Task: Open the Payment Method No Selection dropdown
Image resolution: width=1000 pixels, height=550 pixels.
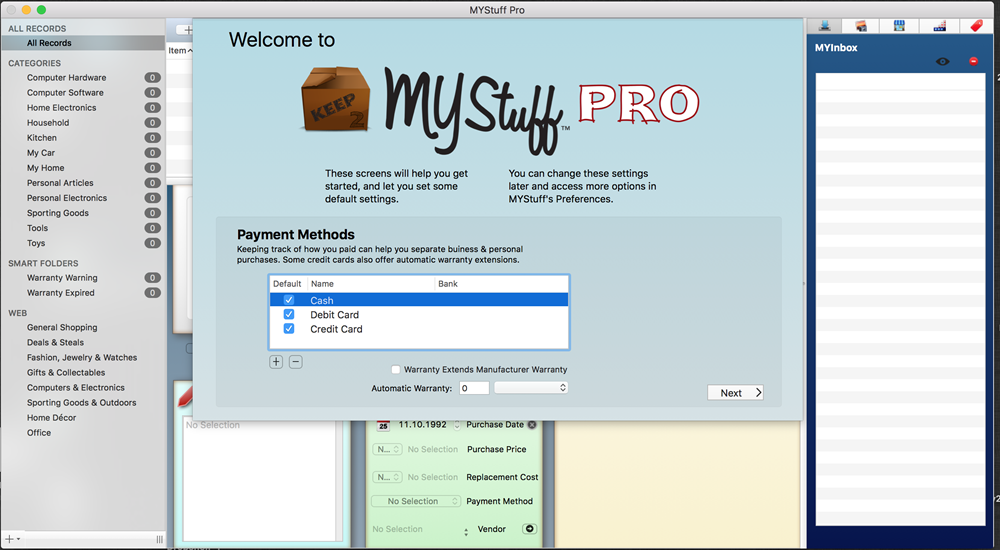Action: click(416, 502)
